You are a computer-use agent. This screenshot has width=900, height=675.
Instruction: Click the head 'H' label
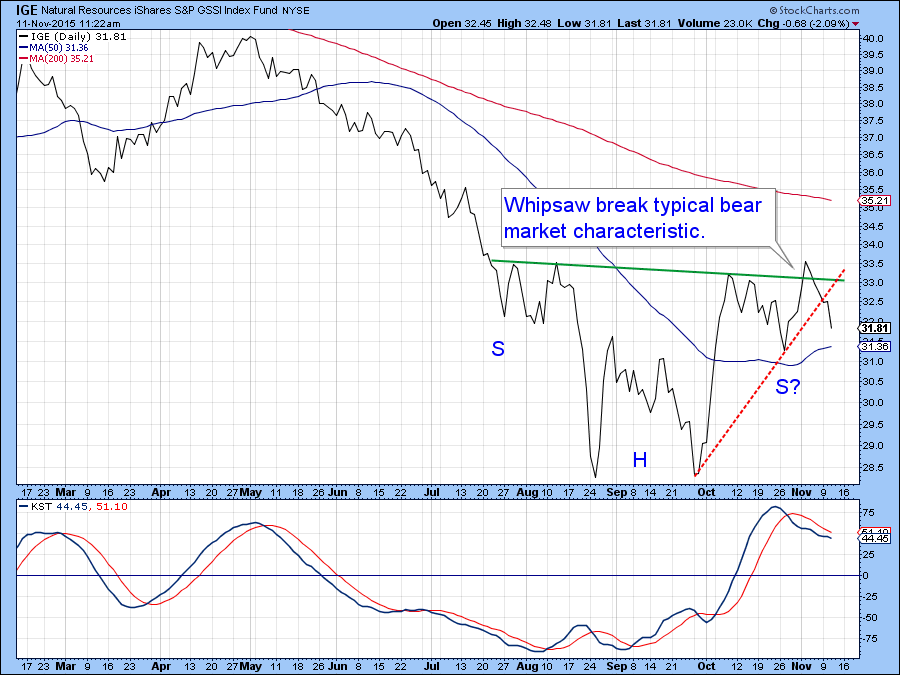click(x=640, y=460)
